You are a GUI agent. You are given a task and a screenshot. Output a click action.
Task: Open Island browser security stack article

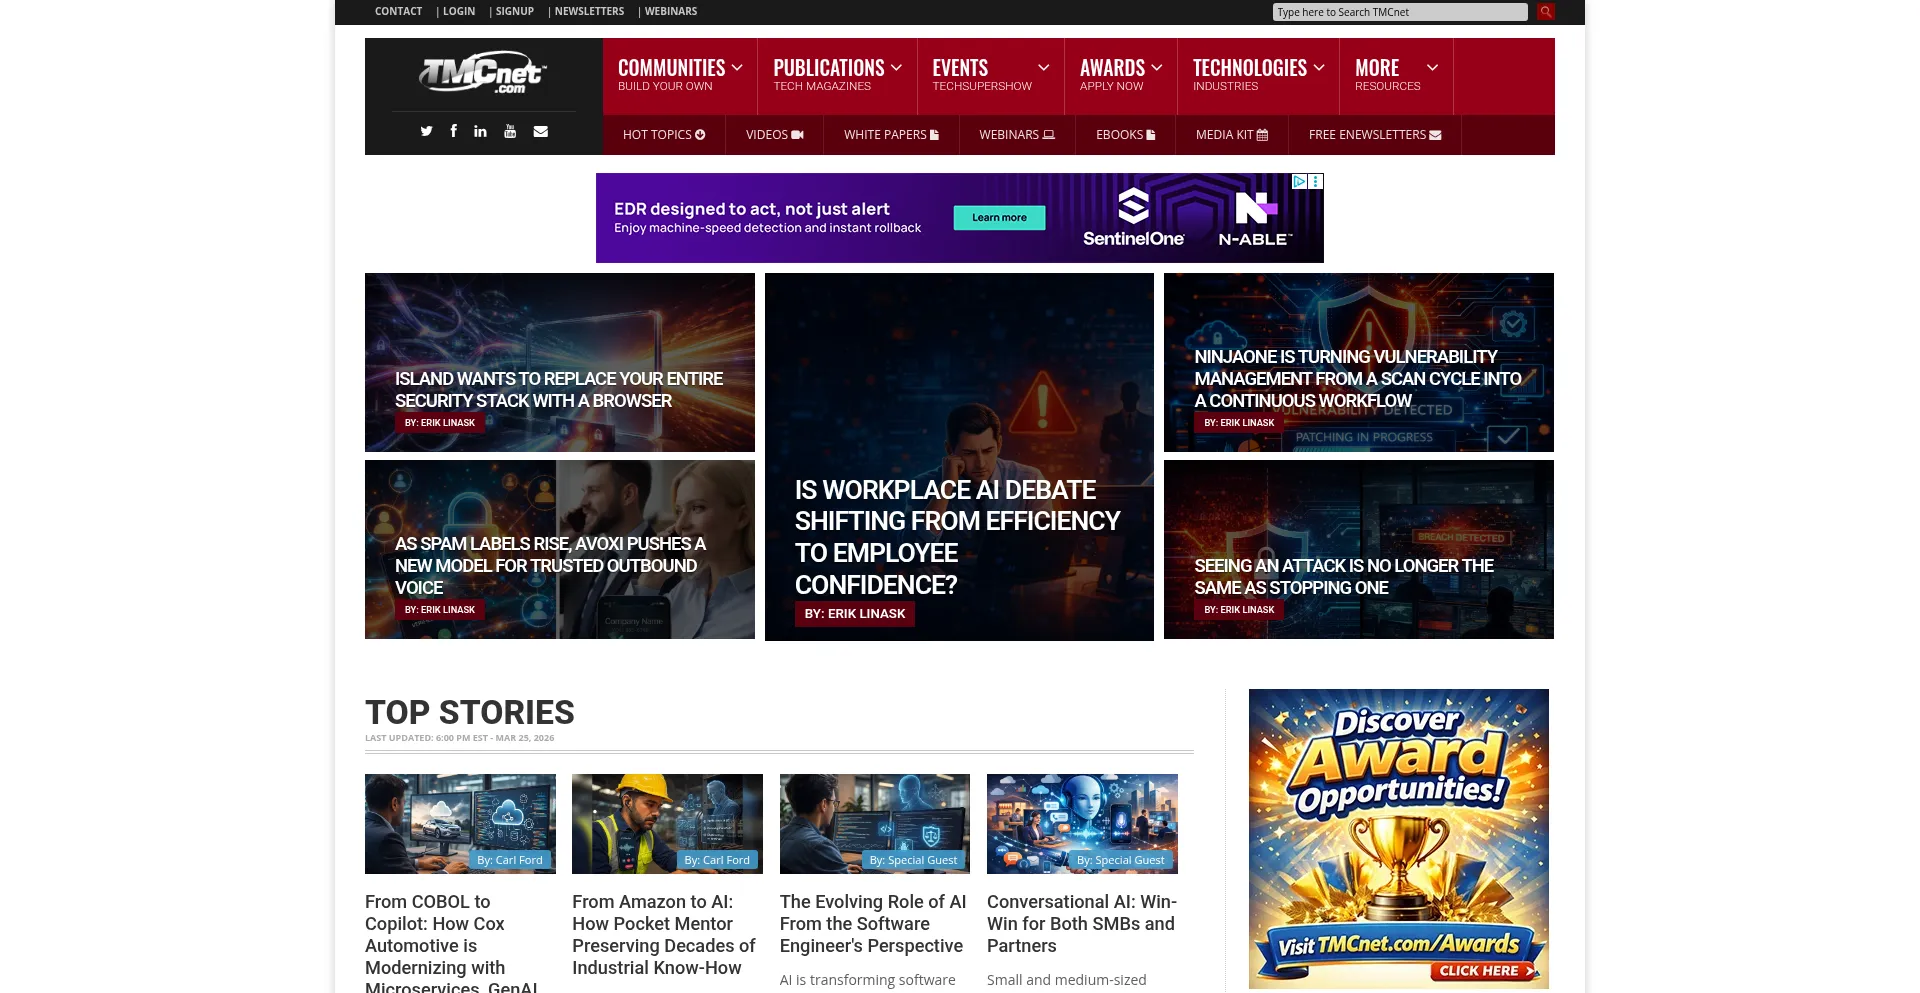(x=560, y=362)
